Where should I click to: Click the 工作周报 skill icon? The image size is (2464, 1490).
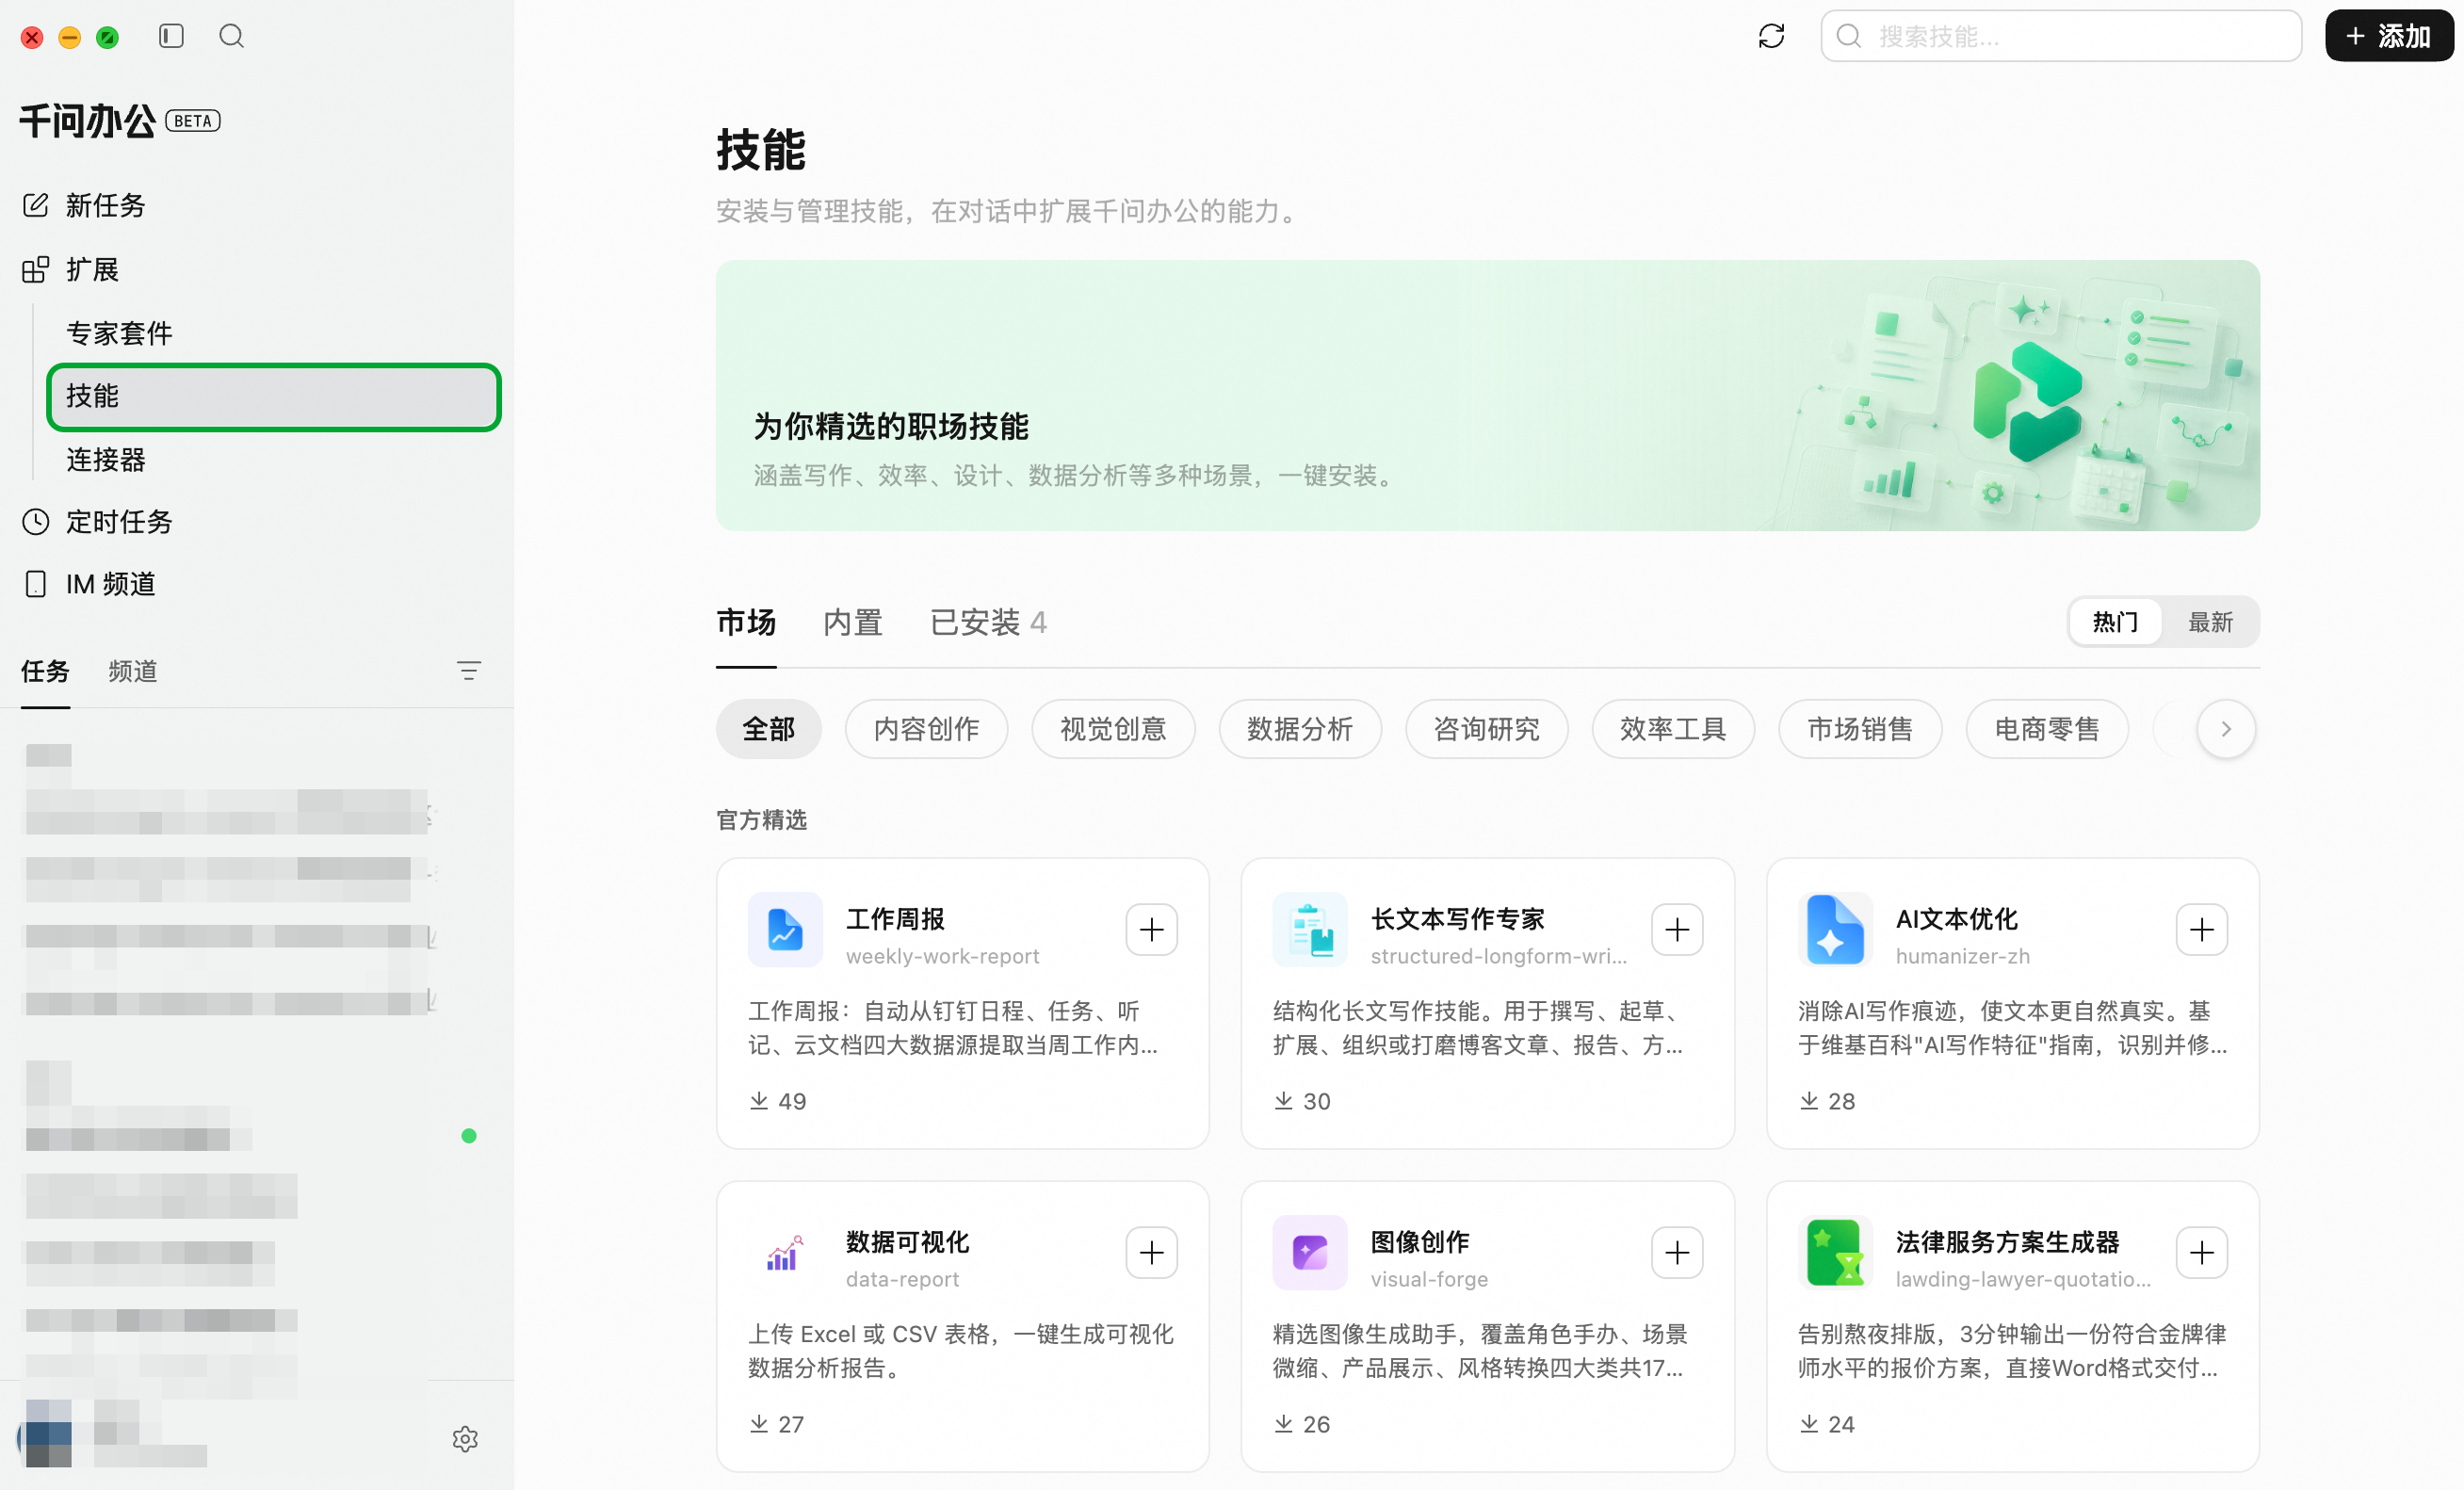pos(785,929)
